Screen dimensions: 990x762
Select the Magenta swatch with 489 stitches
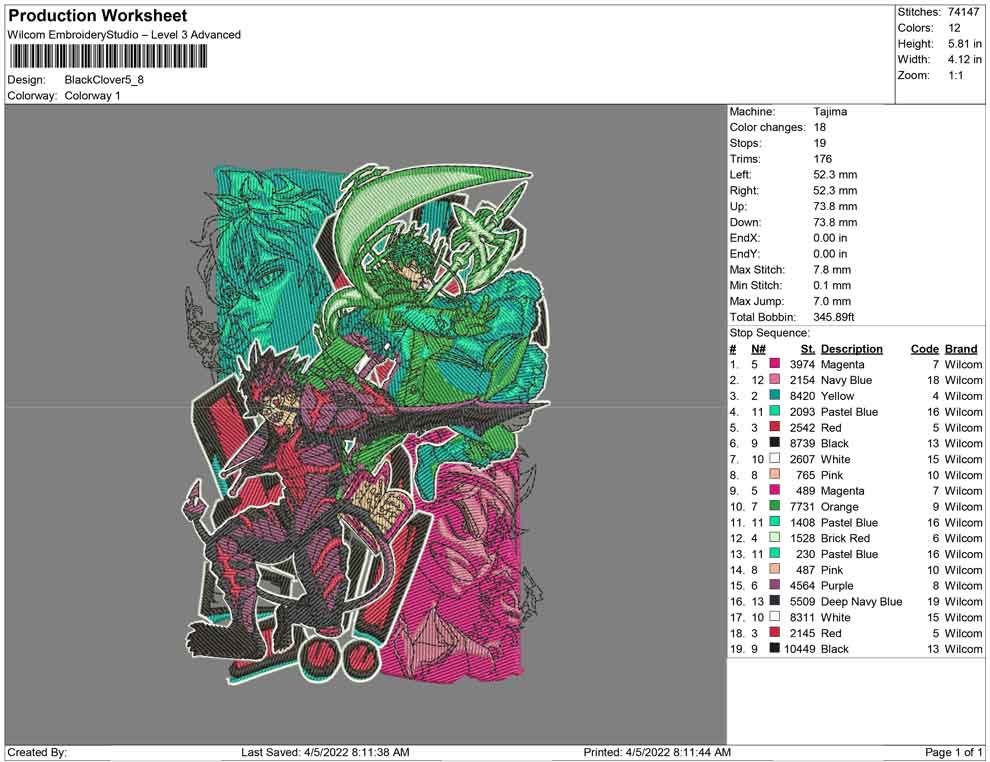[775, 490]
